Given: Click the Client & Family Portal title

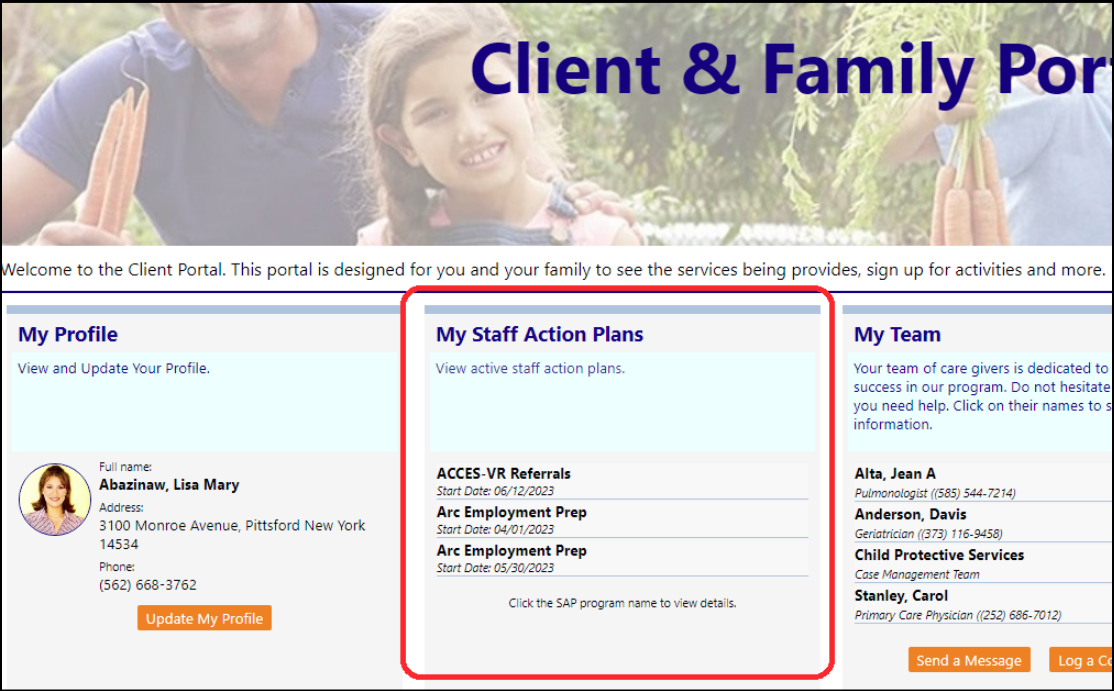Looking at the screenshot, I should (x=791, y=69).
